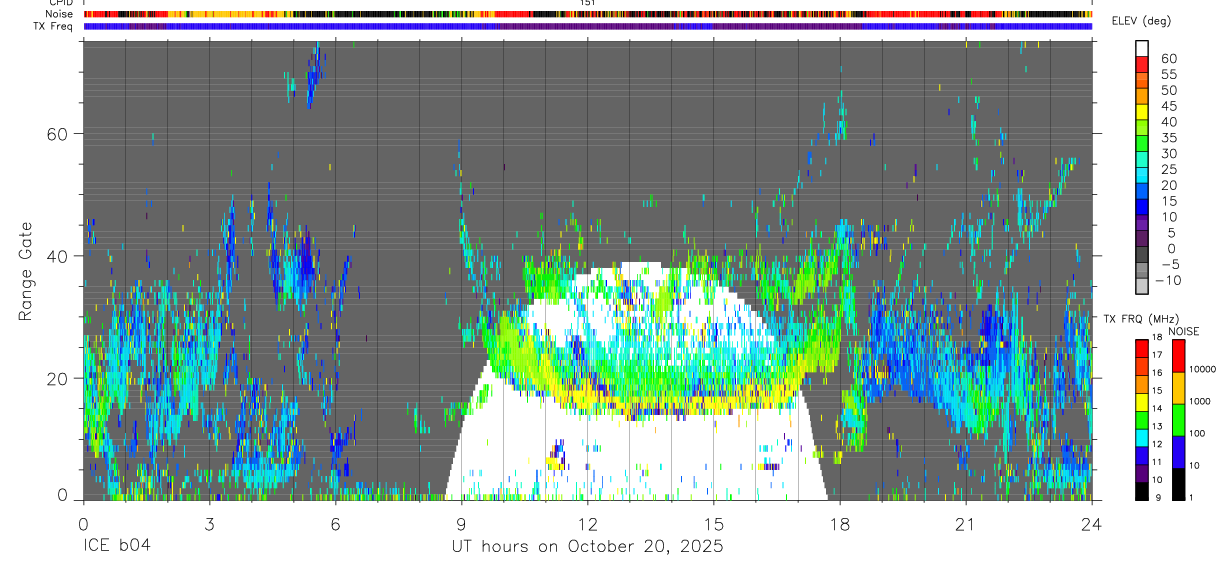Click the red swatch of the NOISE colorbar

click(1179, 356)
